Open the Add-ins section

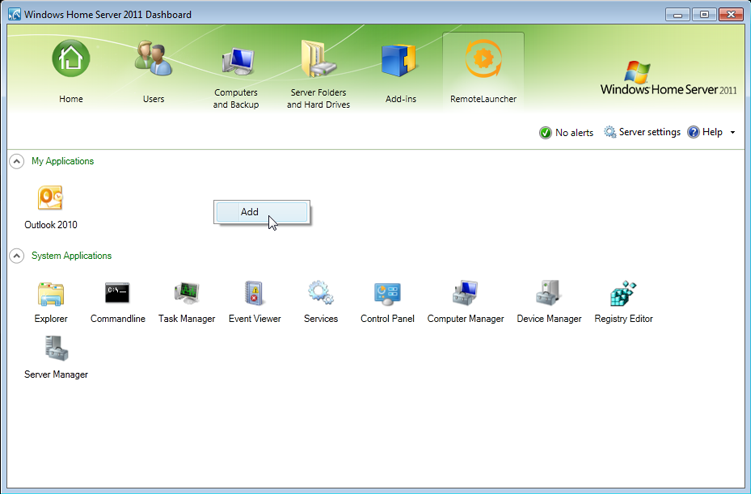[400, 72]
